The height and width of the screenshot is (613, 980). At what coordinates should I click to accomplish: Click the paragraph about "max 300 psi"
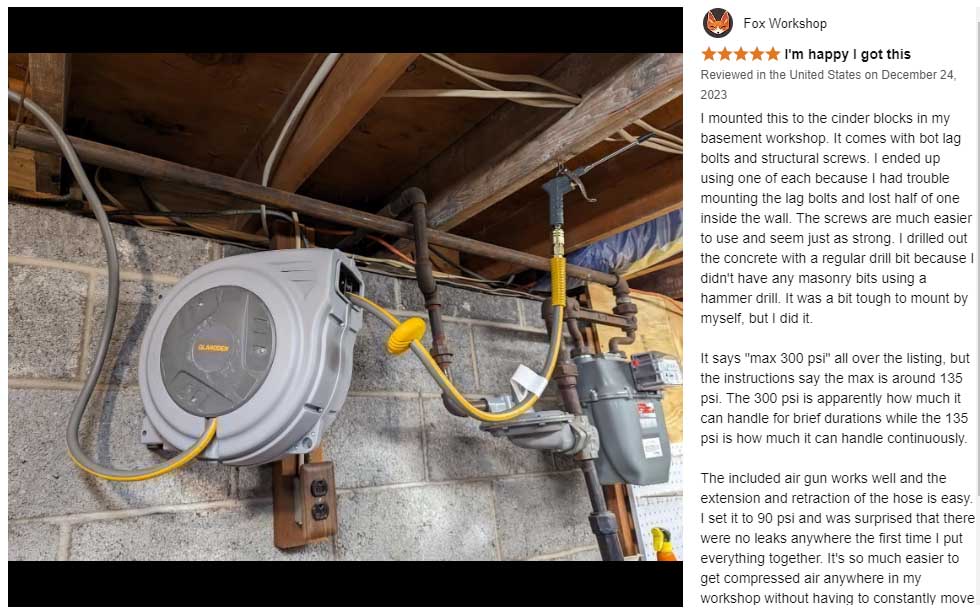coord(835,398)
